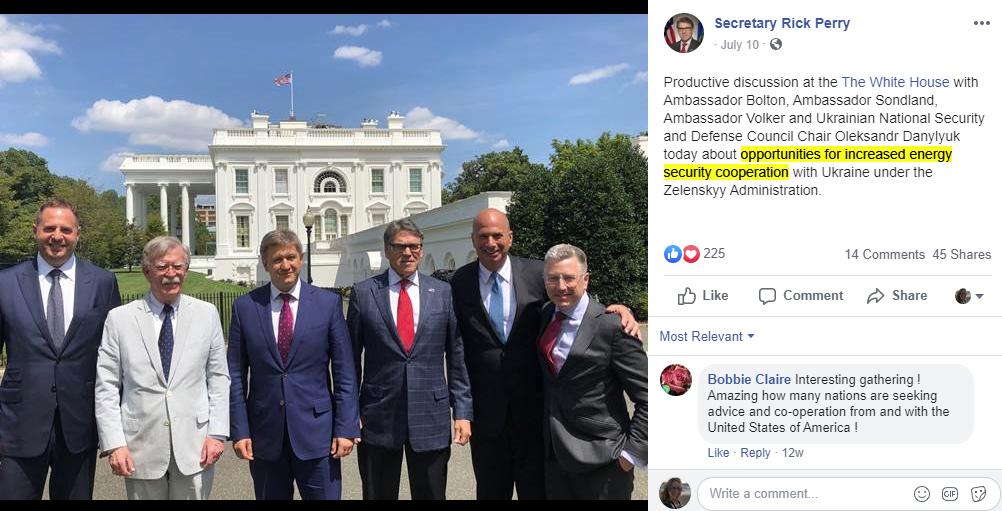The width and height of the screenshot is (1002, 511).
Task: Click Bobbie Claire's rose avatar
Action: (x=676, y=380)
